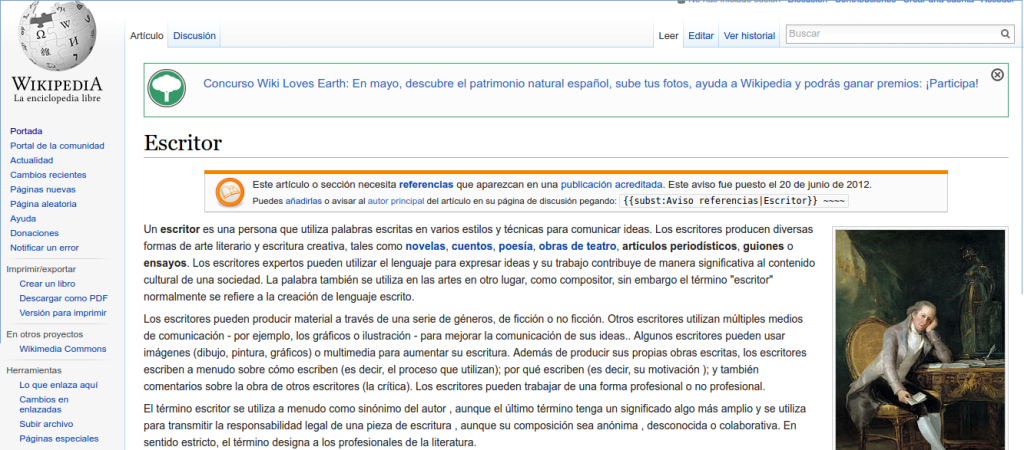Open Páginas especiales
Viewport: 1024px width, 450px height.
[x=59, y=439]
